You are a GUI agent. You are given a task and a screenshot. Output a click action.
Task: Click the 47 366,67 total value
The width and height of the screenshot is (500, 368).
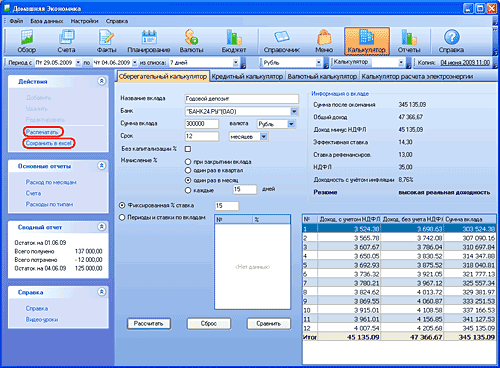click(426, 337)
